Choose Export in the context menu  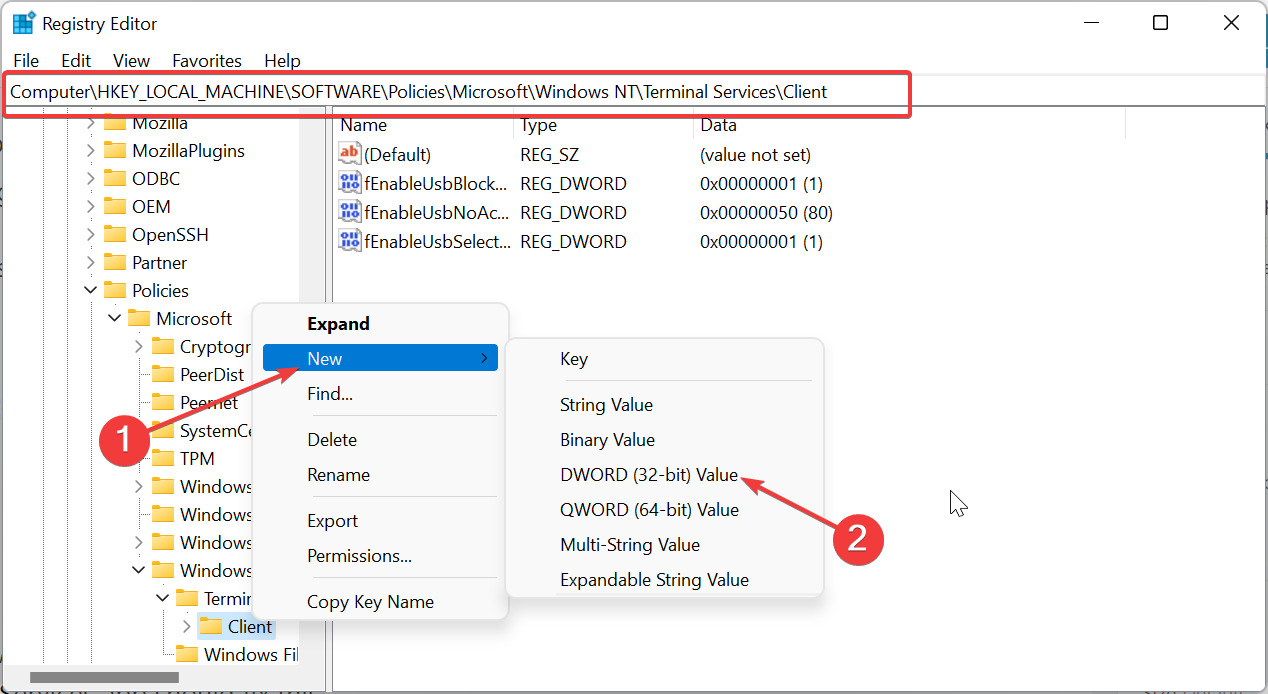(380, 521)
